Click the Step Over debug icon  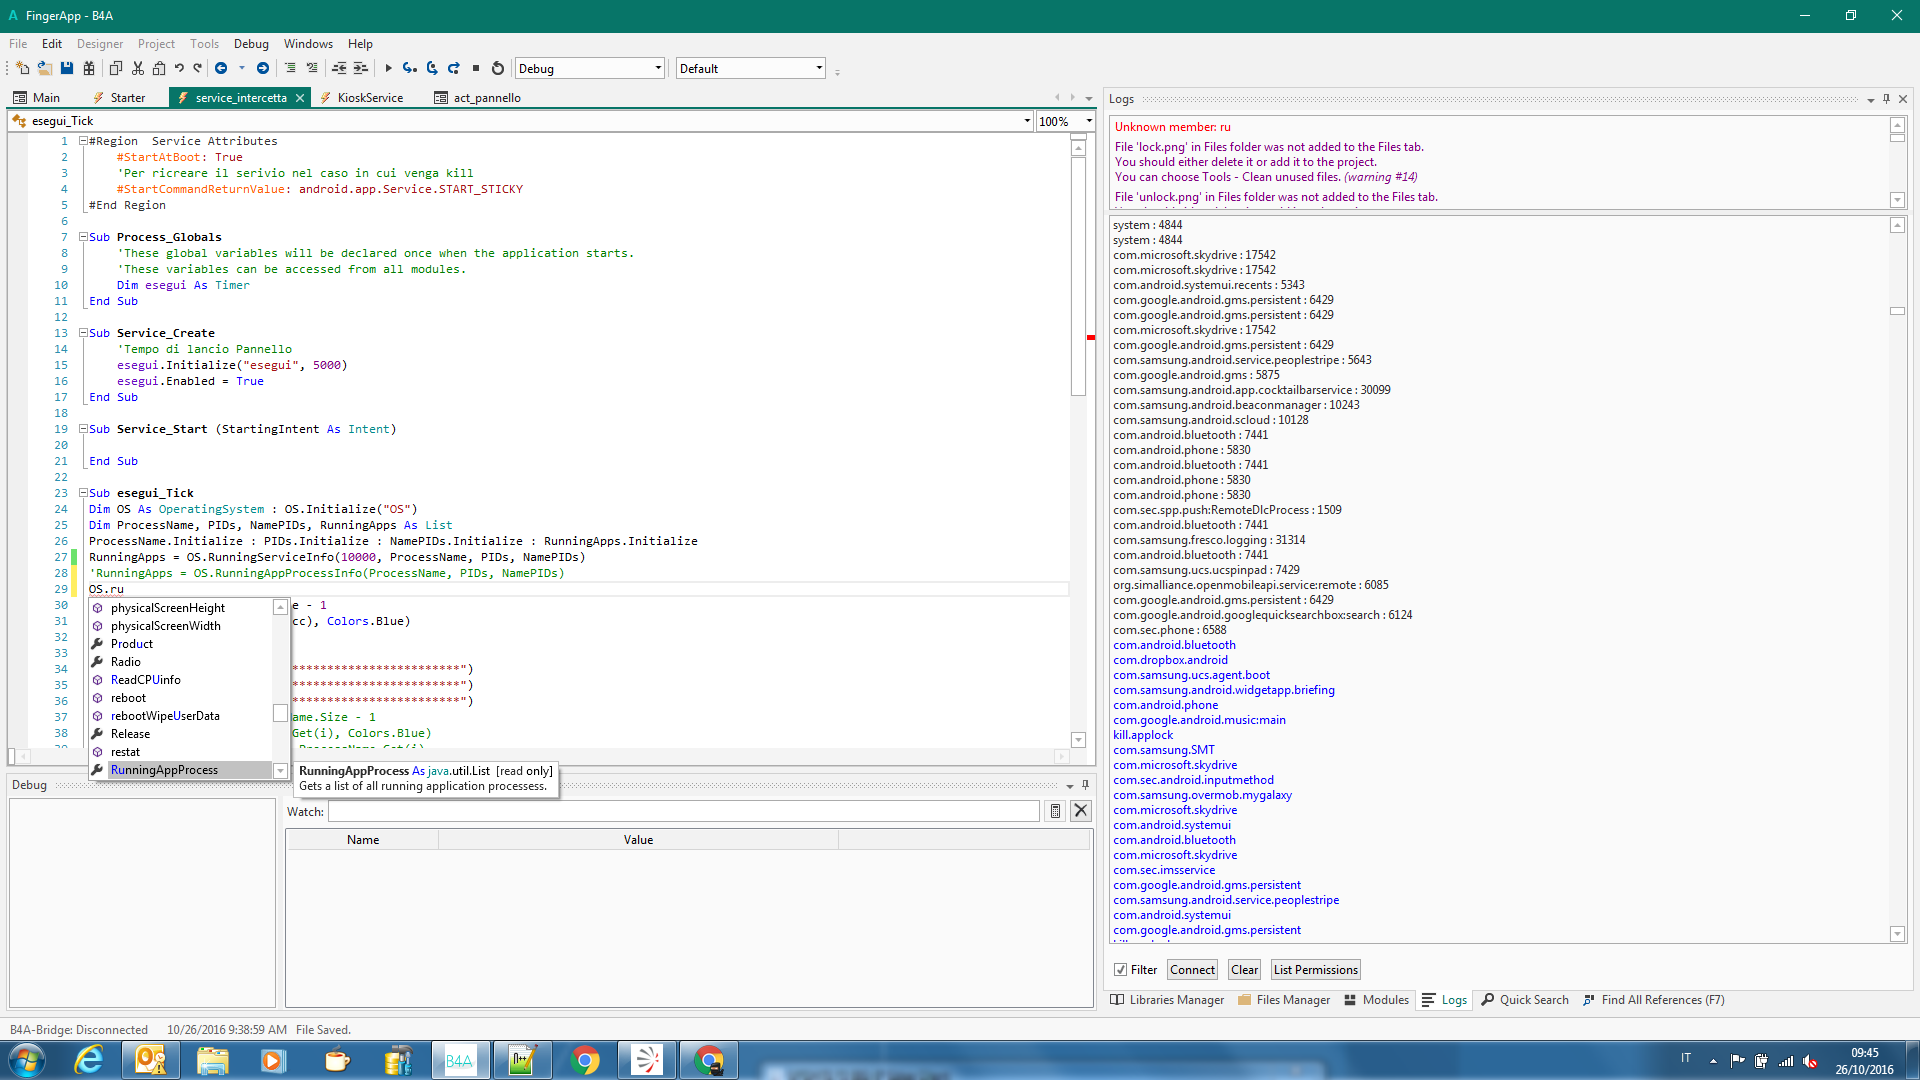pyautogui.click(x=432, y=69)
